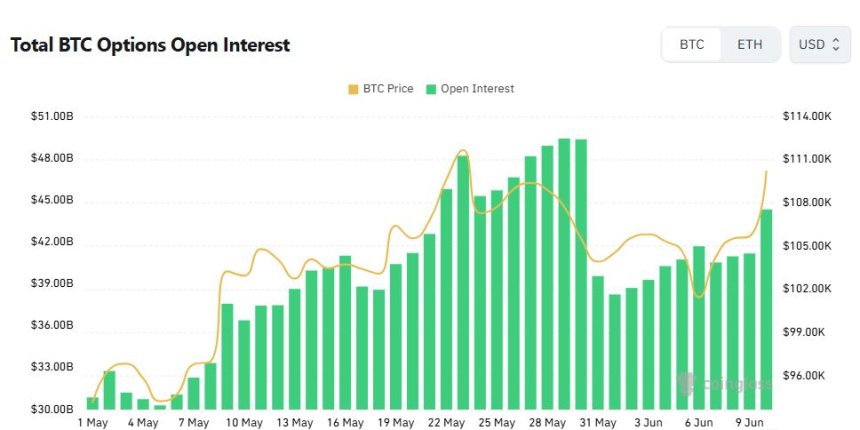Select the tallest green open interest bar
Viewport: 860px width, 430px height.
point(564,274)
